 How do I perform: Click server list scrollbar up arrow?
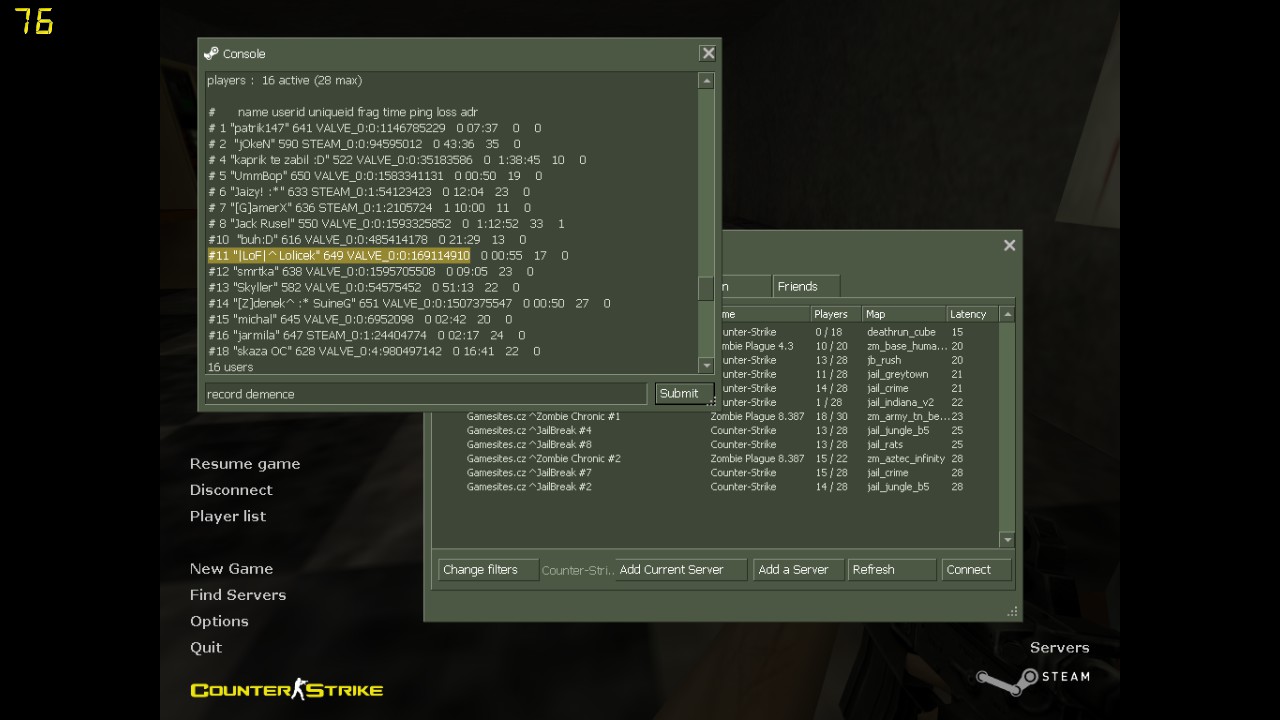point(1007,314)
